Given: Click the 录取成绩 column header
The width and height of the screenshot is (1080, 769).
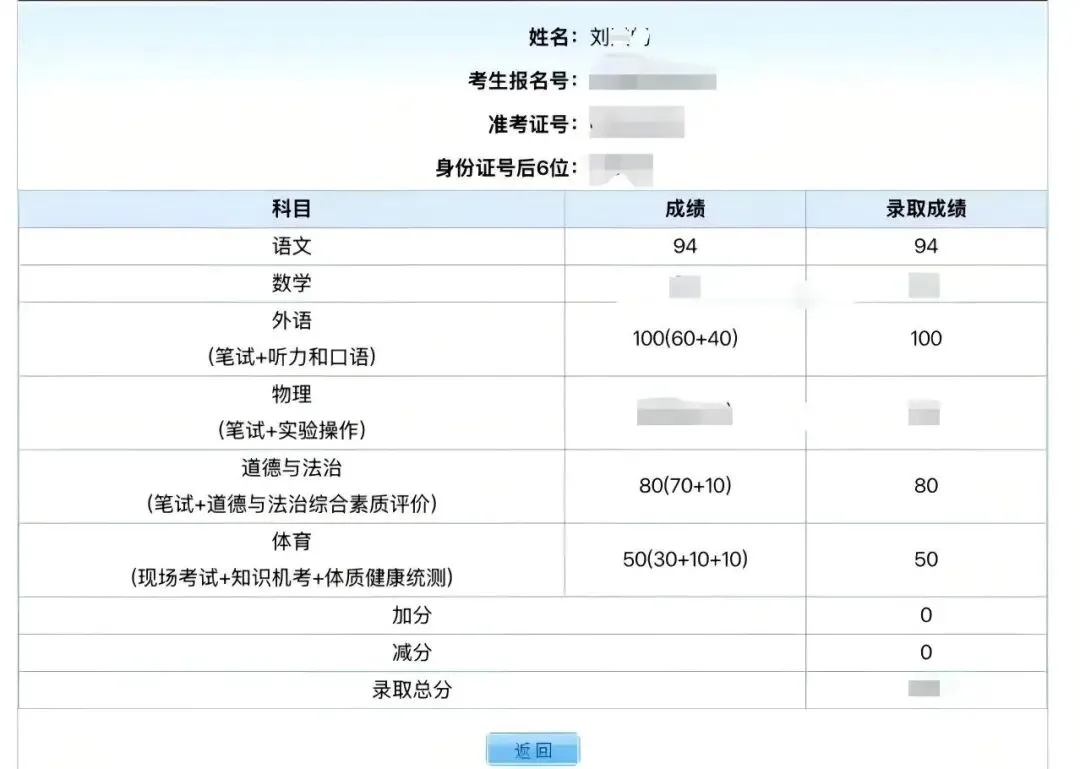Looking at the screenshot, I should (926, 209).
